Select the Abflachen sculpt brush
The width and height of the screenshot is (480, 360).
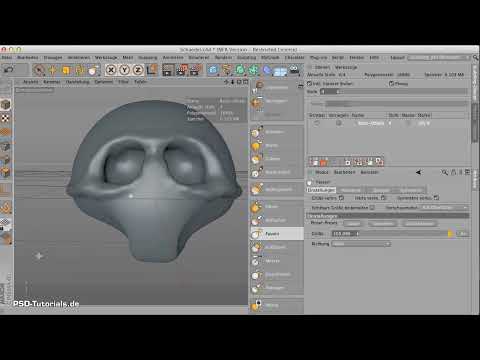tap(277, 220)
